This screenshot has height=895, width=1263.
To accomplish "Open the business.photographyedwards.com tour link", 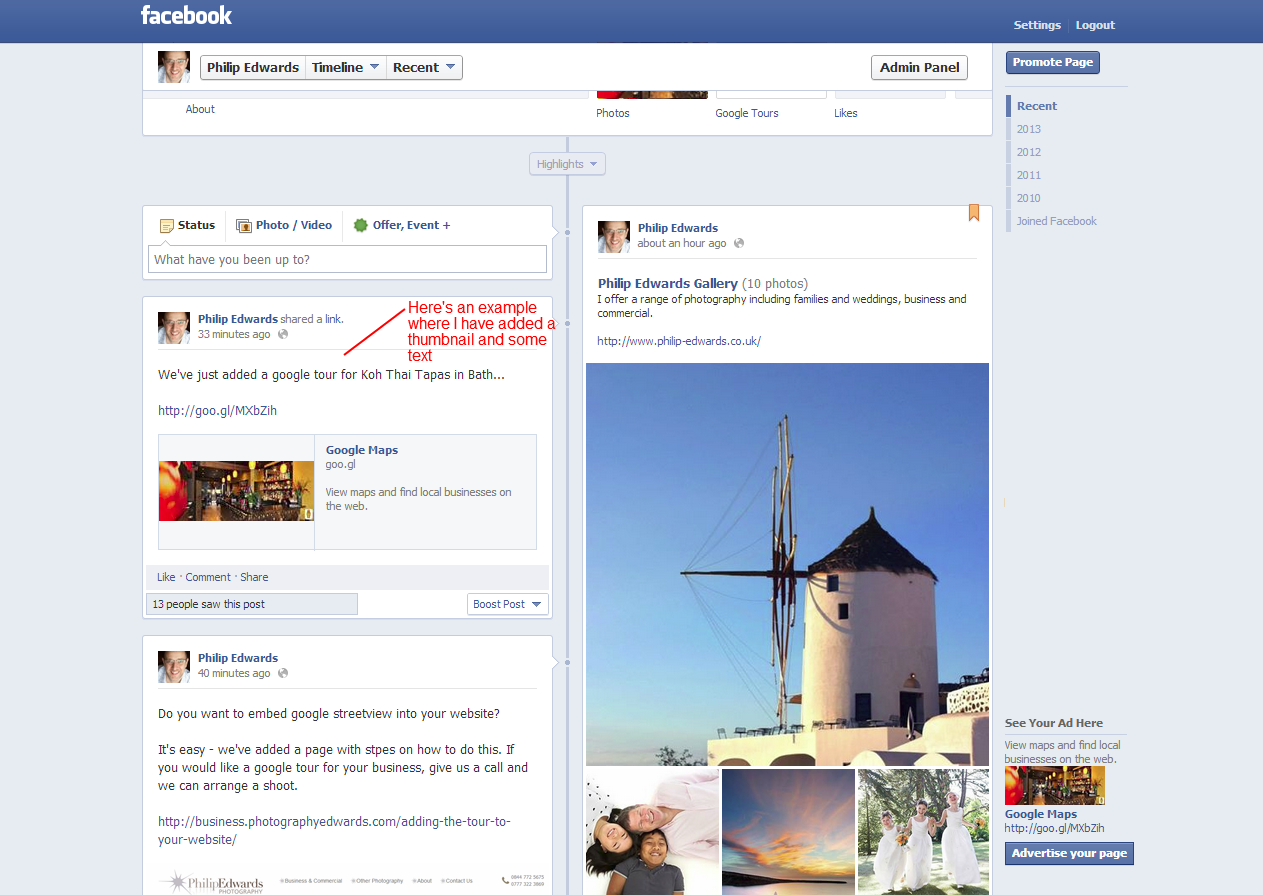I will [334, 830].
